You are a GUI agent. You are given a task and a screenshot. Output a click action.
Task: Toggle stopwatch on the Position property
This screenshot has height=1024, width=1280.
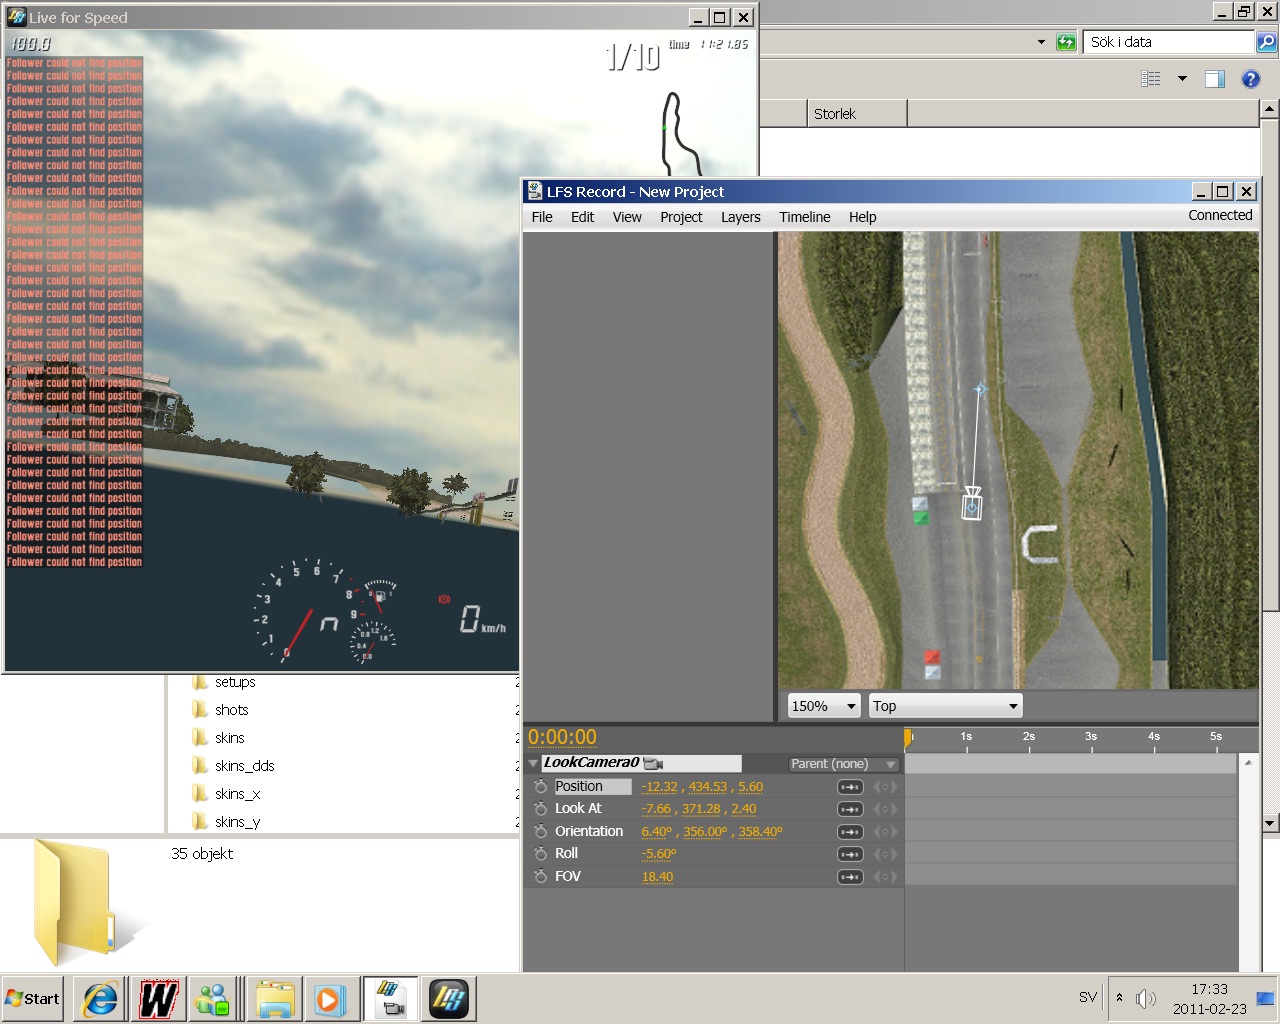click(541, 787)
